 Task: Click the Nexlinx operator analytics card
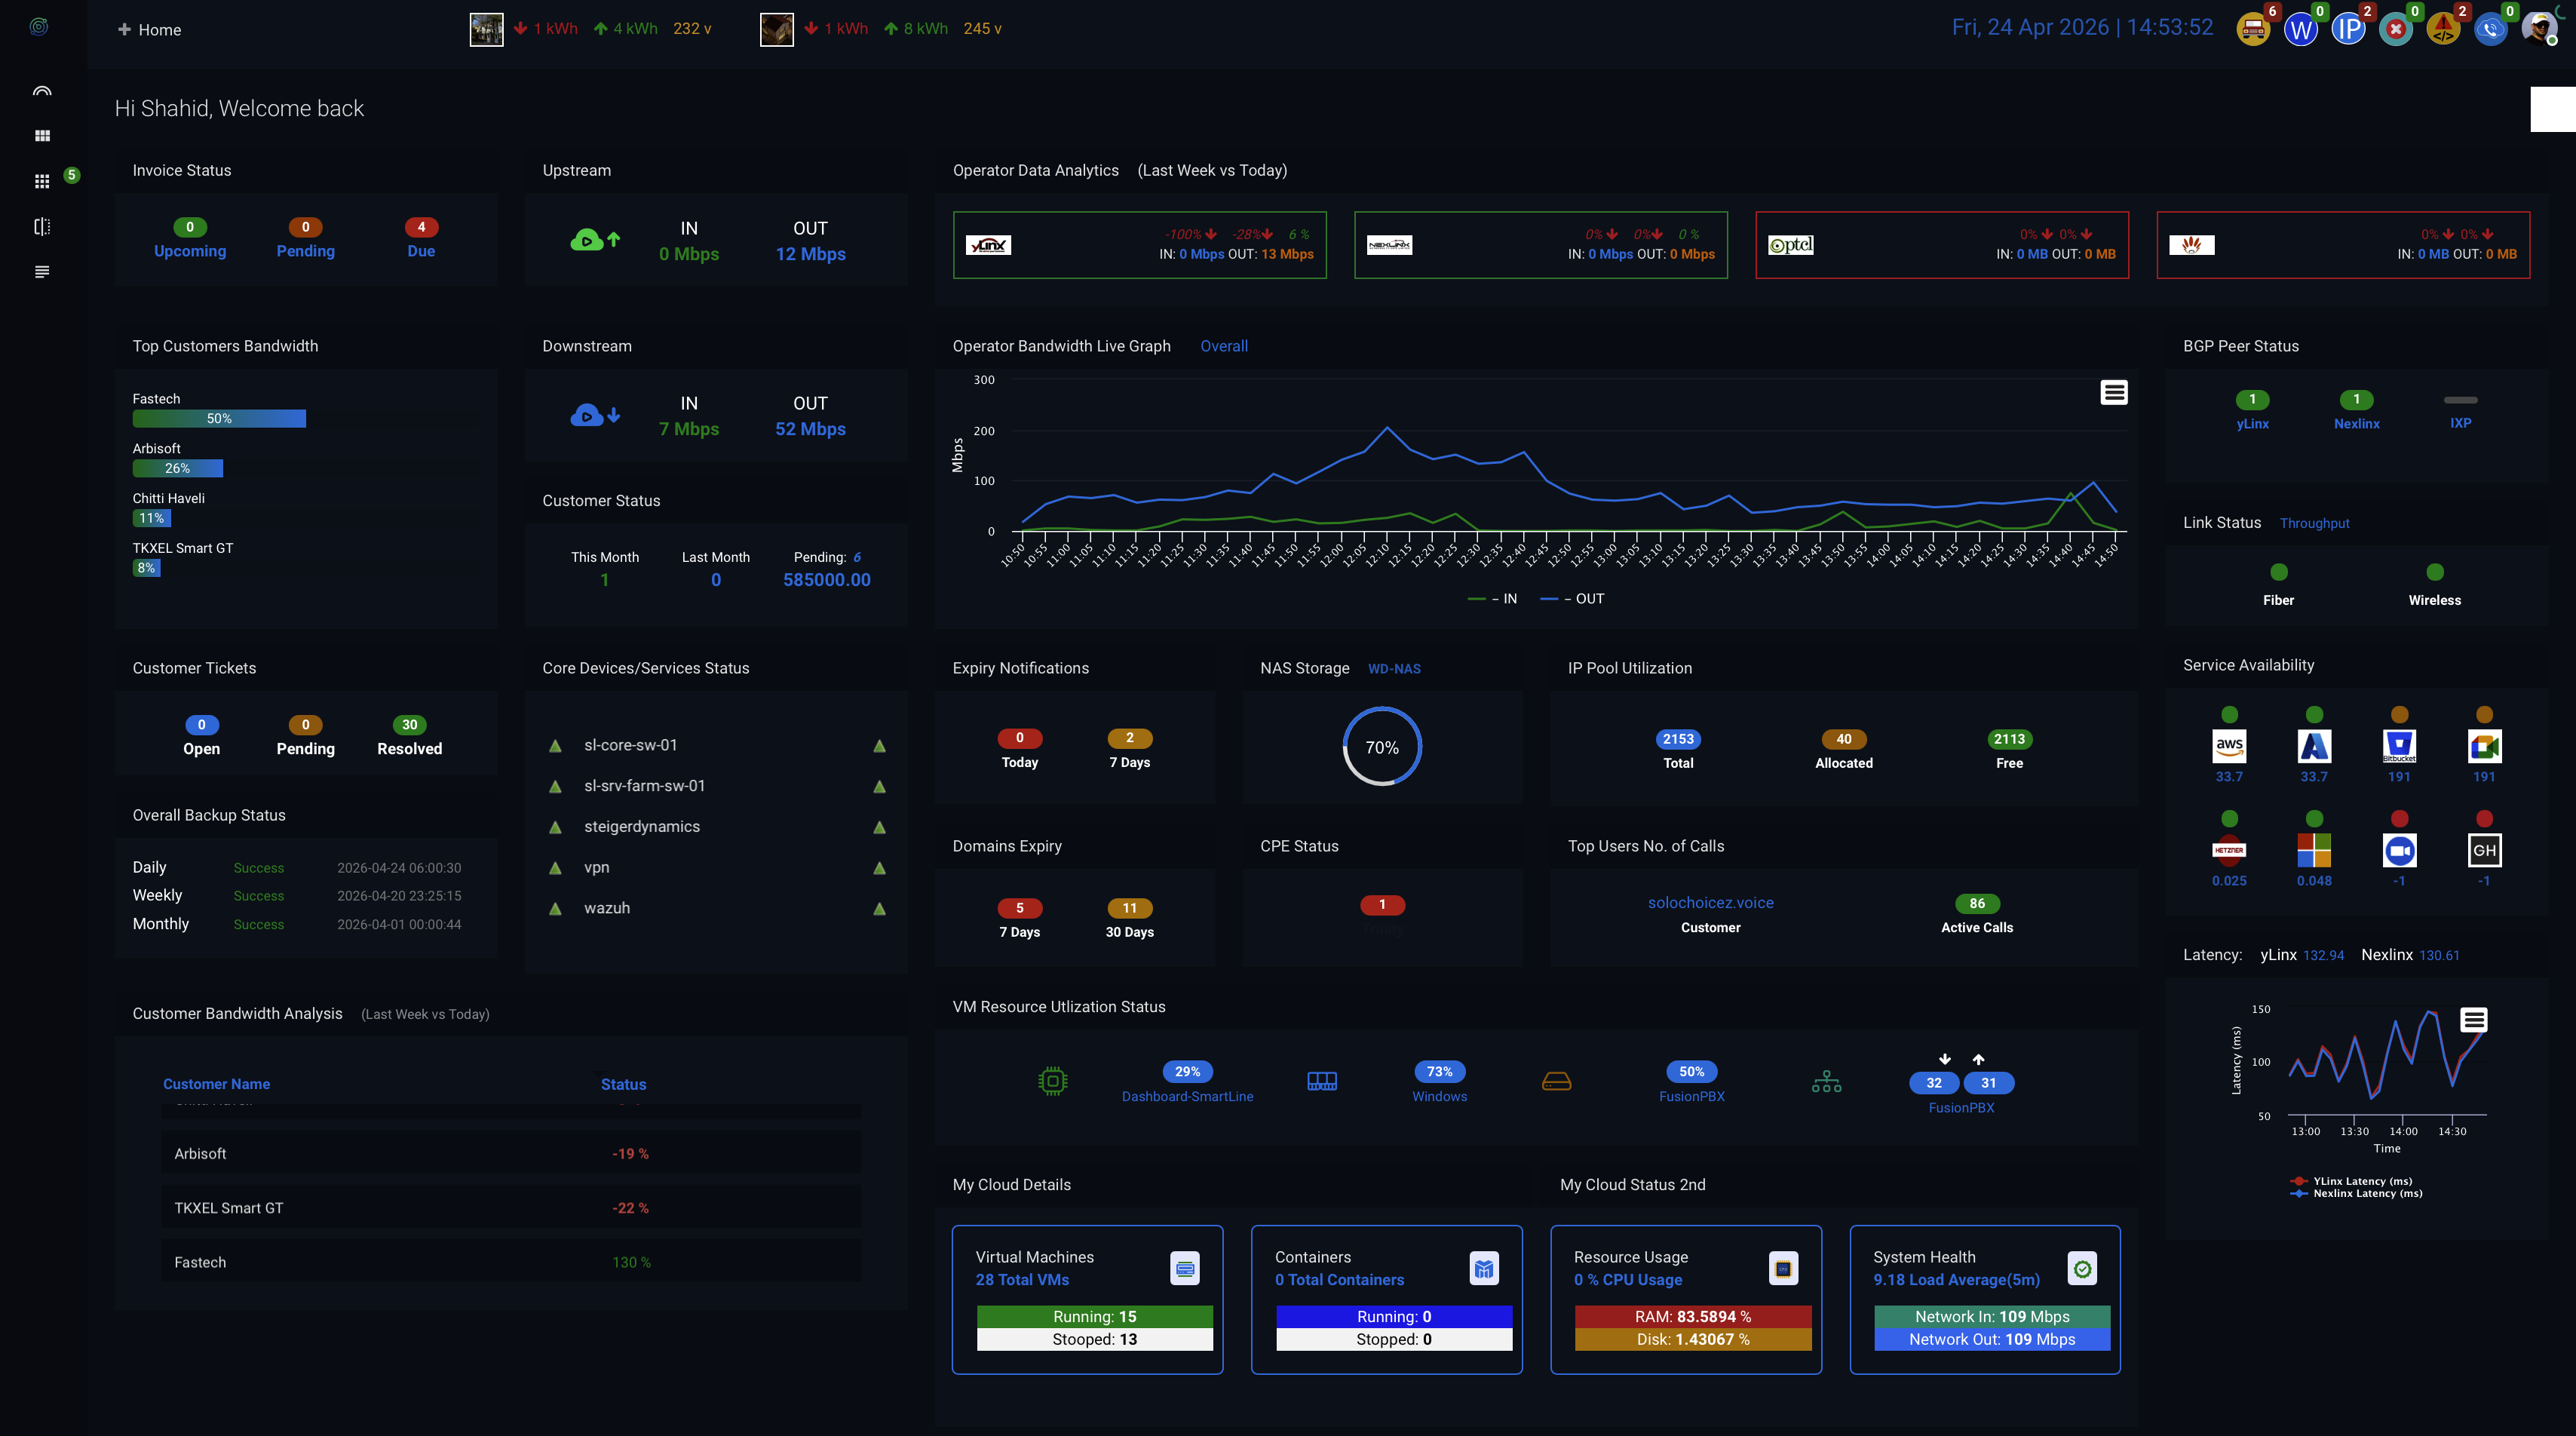1540,245
